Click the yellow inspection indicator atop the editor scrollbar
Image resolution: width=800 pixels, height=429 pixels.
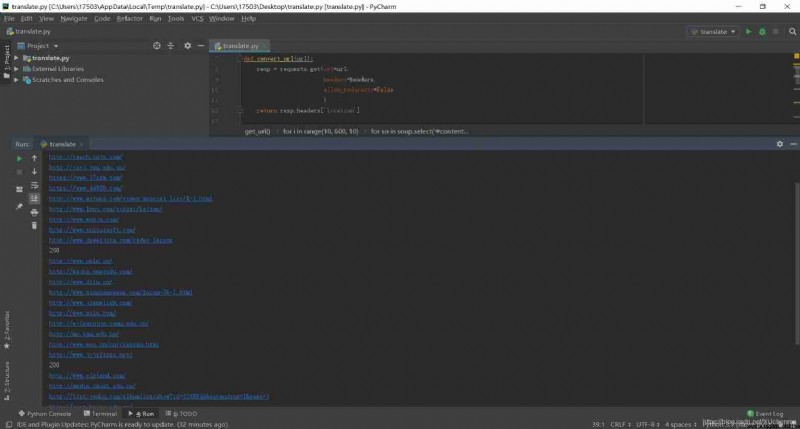coord(796,56)
